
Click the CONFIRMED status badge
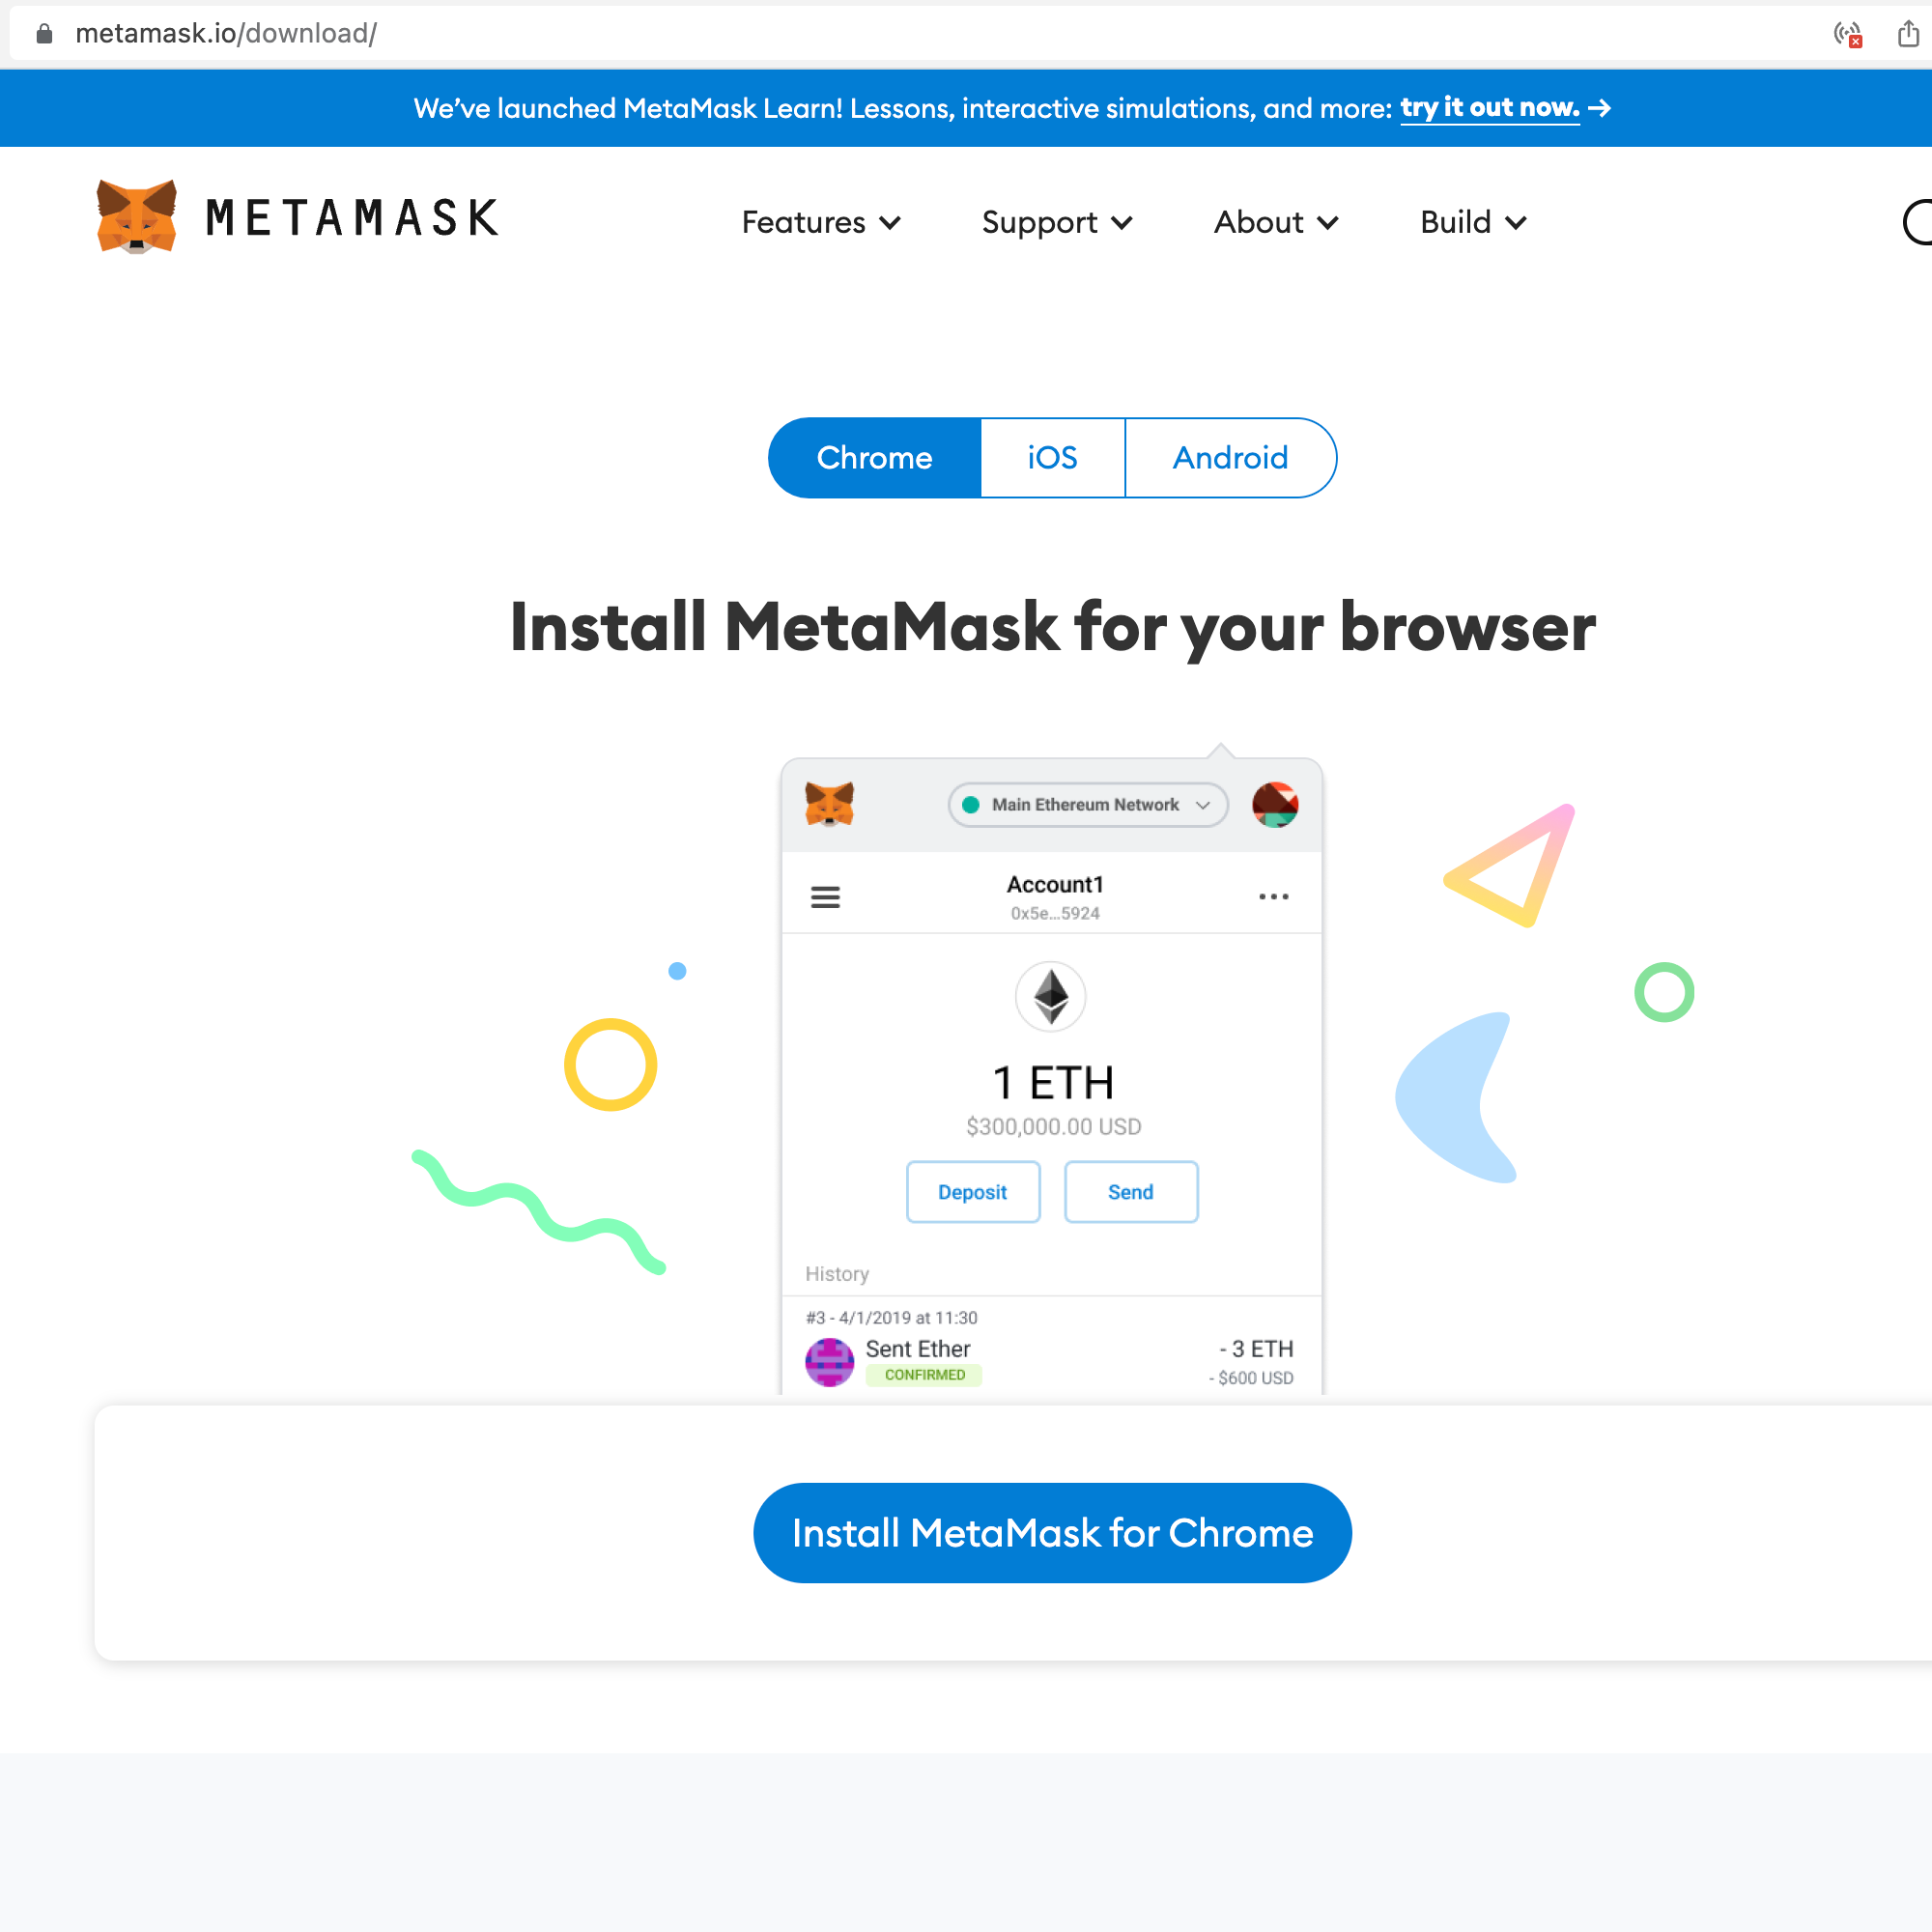pos(924,1375)
